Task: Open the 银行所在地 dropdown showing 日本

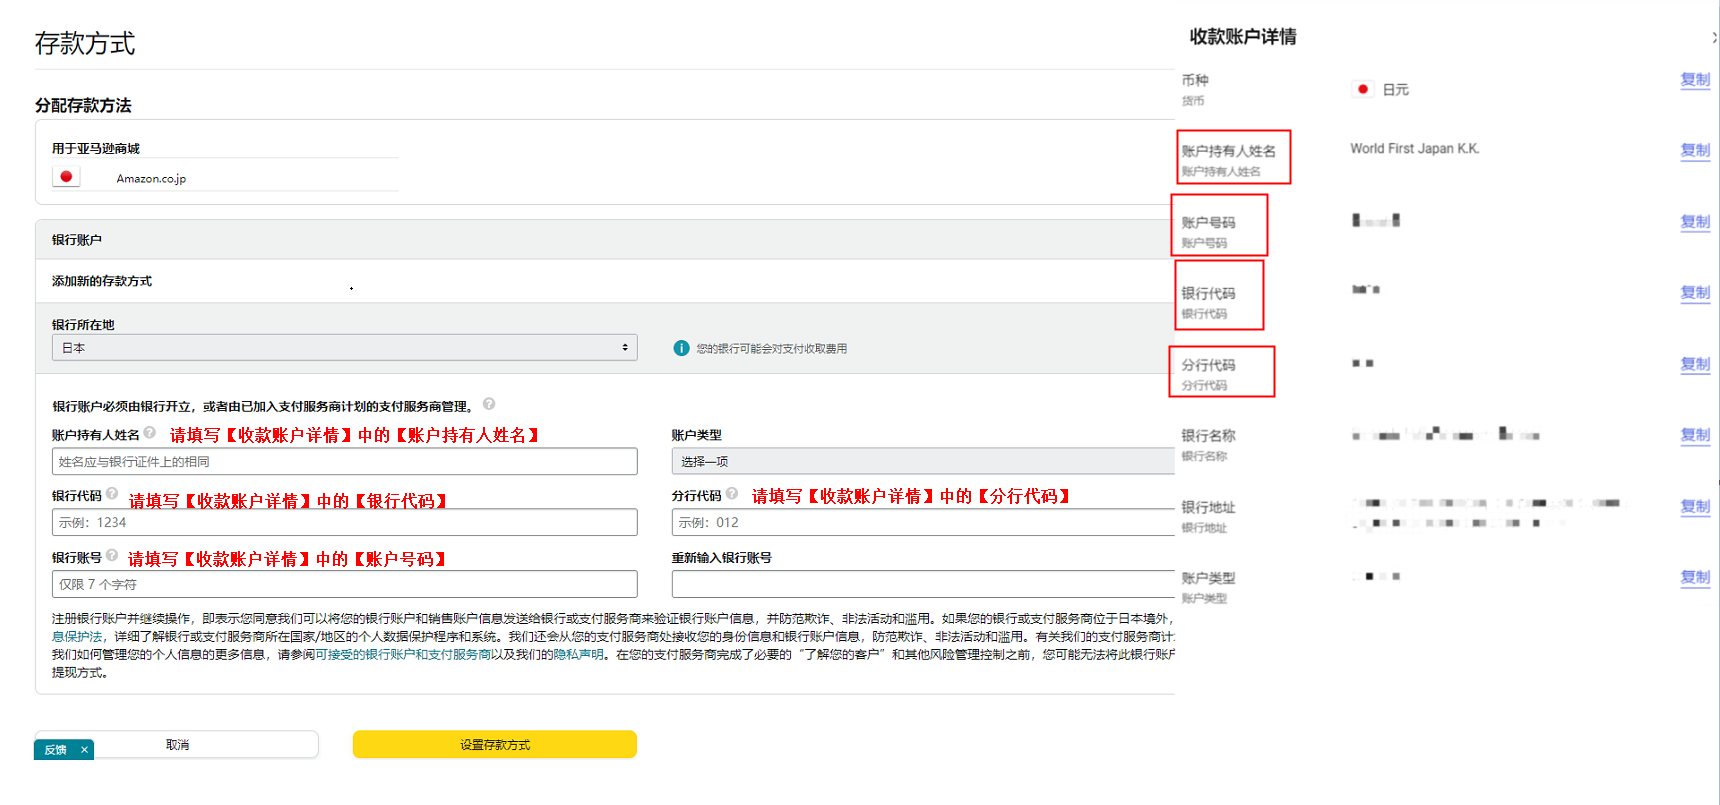Action: click(344, 348)
